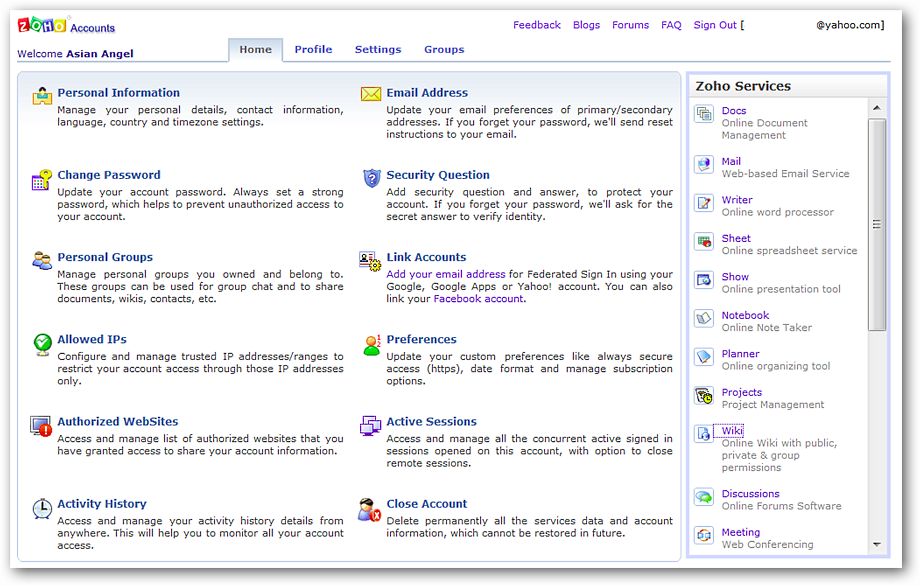Open the Planner service link

[x=740, y=354]
